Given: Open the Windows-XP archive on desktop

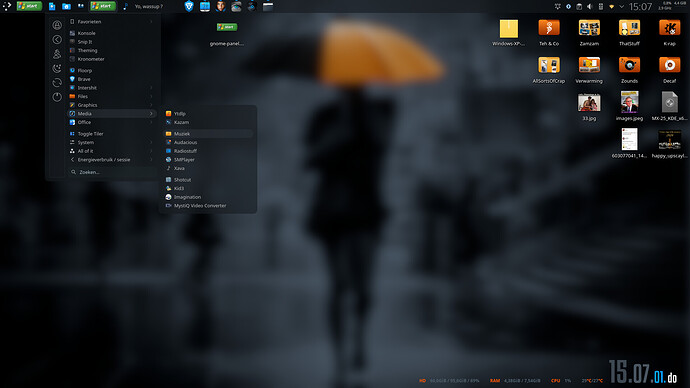Looking at the screenshot, I should pyautogui.click(x=508, y=33).
